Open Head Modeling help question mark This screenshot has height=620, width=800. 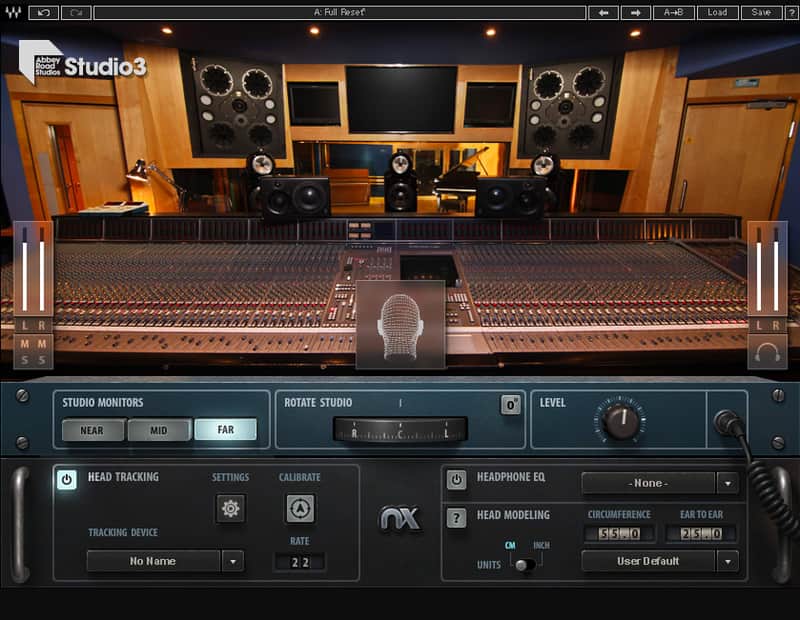click(x=456, y=518)
